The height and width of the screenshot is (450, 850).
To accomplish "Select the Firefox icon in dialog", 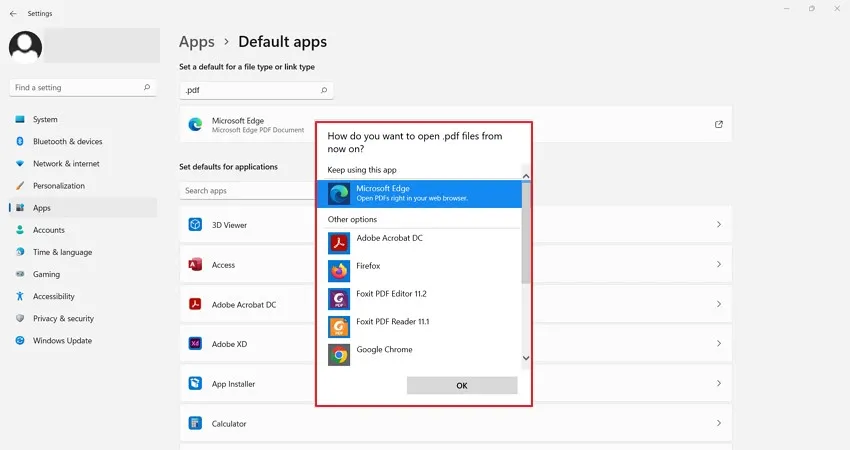I will pos(339,271).
